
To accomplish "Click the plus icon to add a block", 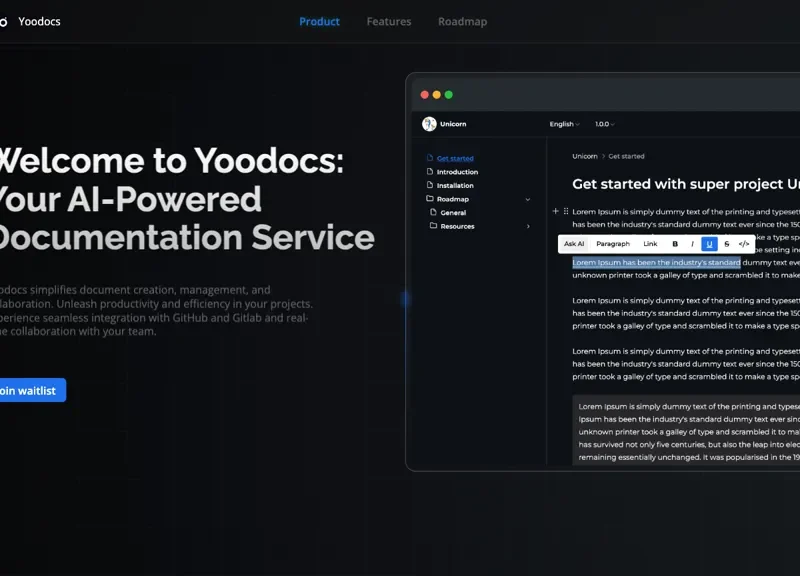I will pos(556,211).
